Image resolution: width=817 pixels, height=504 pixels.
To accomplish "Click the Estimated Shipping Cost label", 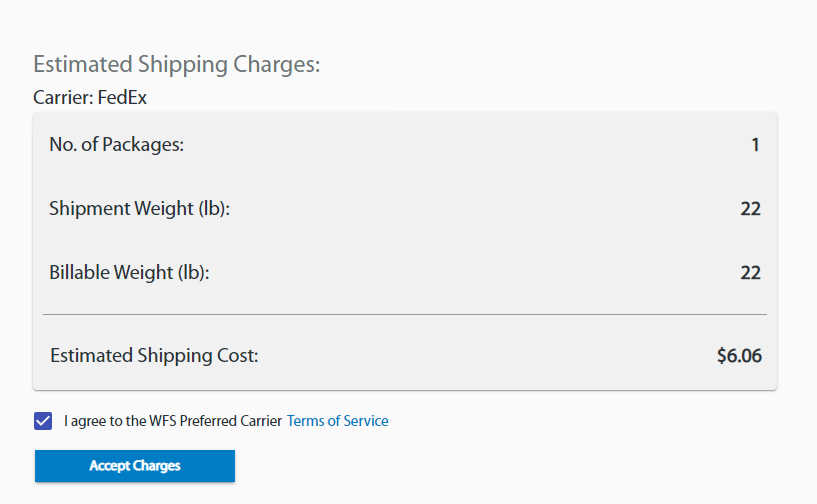I will click(x=154, y=355).
